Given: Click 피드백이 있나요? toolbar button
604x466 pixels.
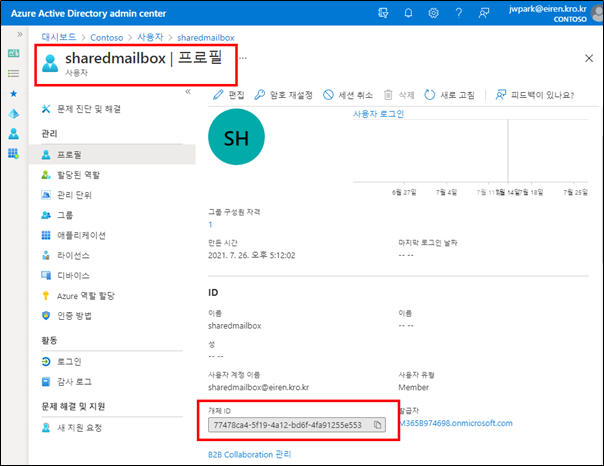Looking at the screenshot, I should pos(535,95).
